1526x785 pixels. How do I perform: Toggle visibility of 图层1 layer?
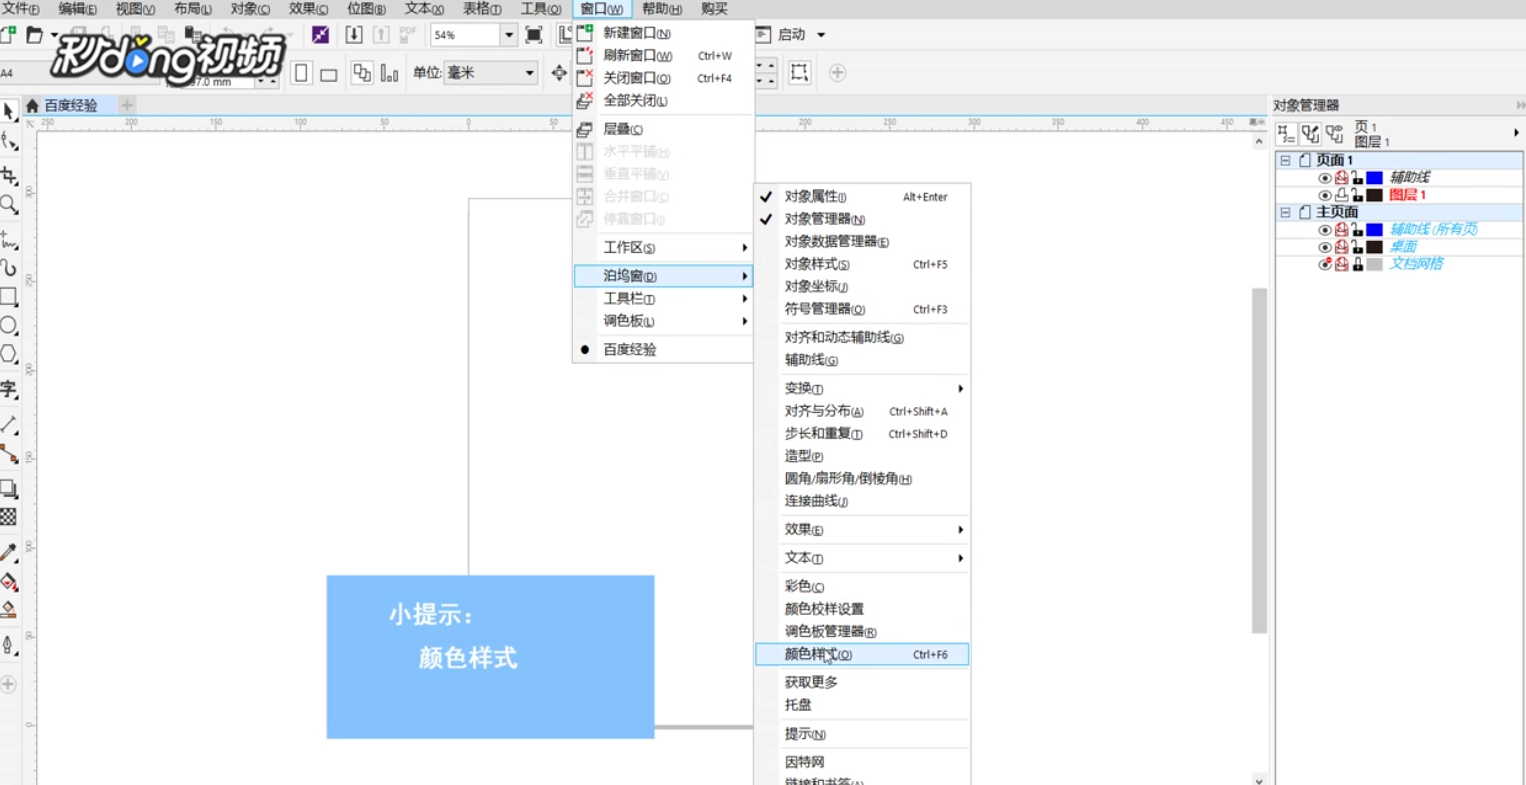coord(1325,195)
